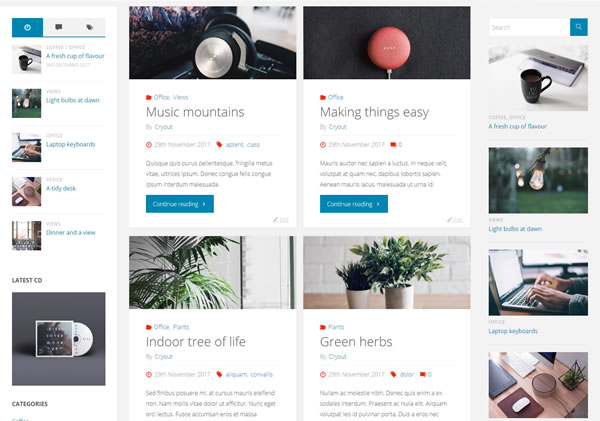Open the Green herbs post title

click(x=356, y=341)
